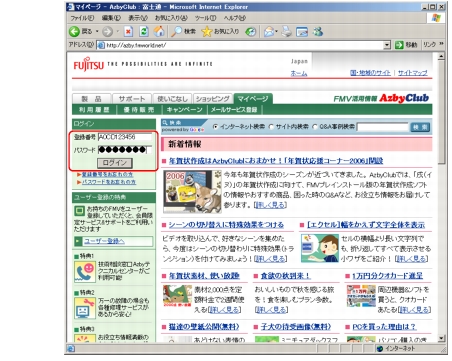Click the Edit page toolbar icon
The image size is (452, 361).
pos(302,32)
